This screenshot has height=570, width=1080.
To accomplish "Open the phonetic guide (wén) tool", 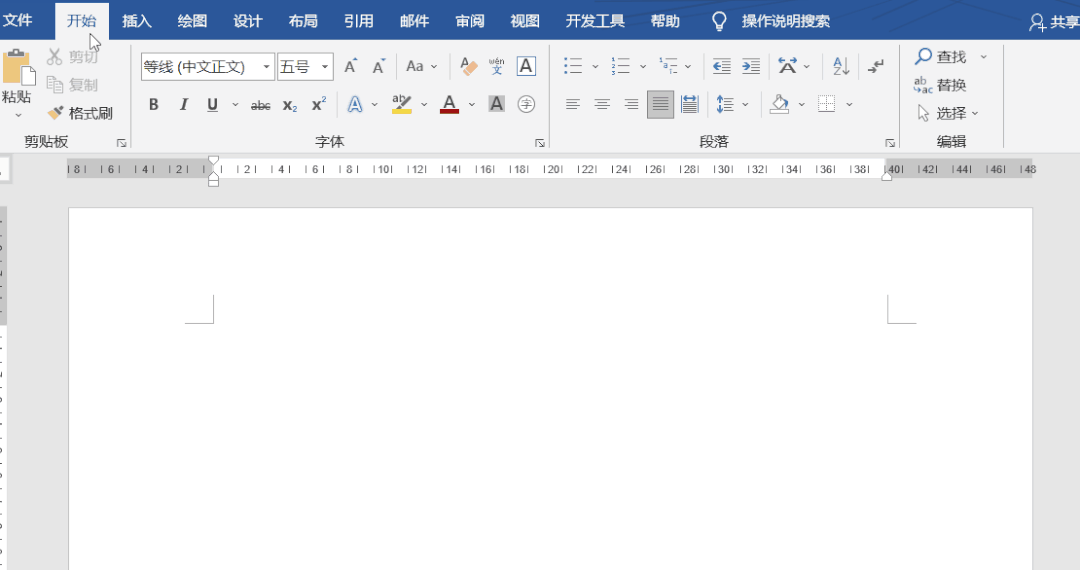I will click(x=497, y=66).
